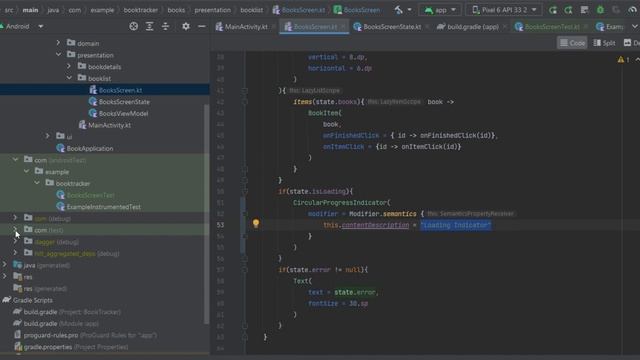Show hidden editor tabs chevron
Screen dimensions: 640x360
(x=635, y=27)
